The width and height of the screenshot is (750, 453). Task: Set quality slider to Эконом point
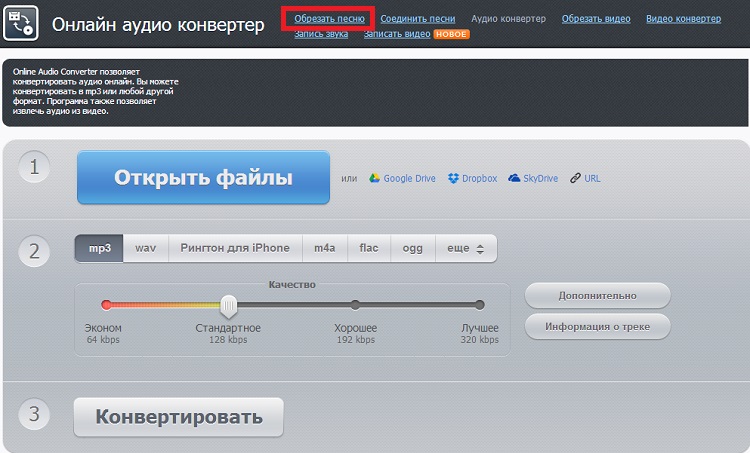pyautogui.click(x=106, y=304)
